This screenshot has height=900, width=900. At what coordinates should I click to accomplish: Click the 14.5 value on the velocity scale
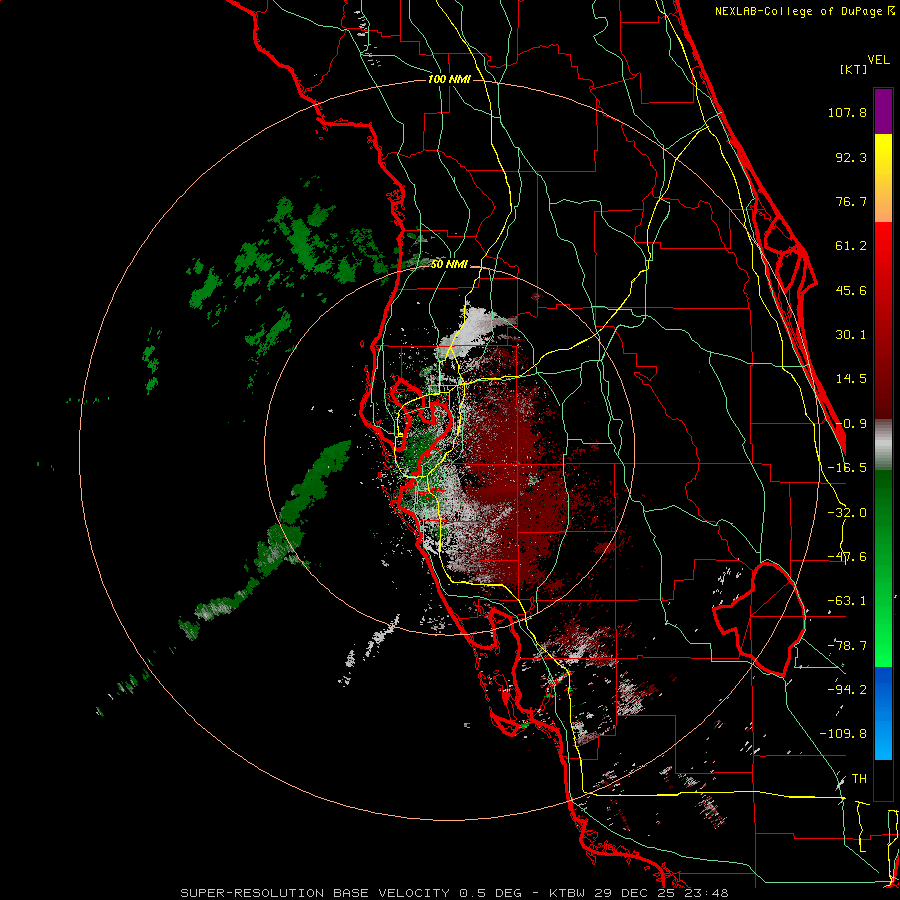point(851,379)
